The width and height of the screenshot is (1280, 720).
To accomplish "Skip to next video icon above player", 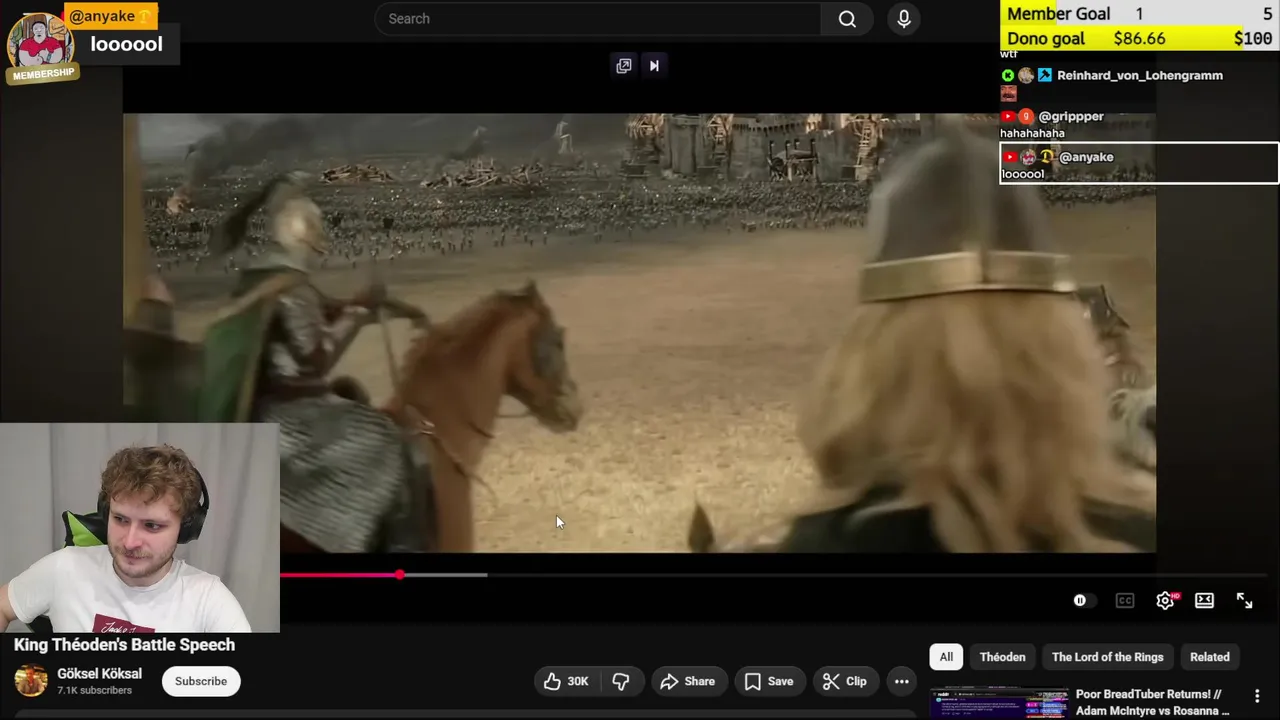I will 654,66.
